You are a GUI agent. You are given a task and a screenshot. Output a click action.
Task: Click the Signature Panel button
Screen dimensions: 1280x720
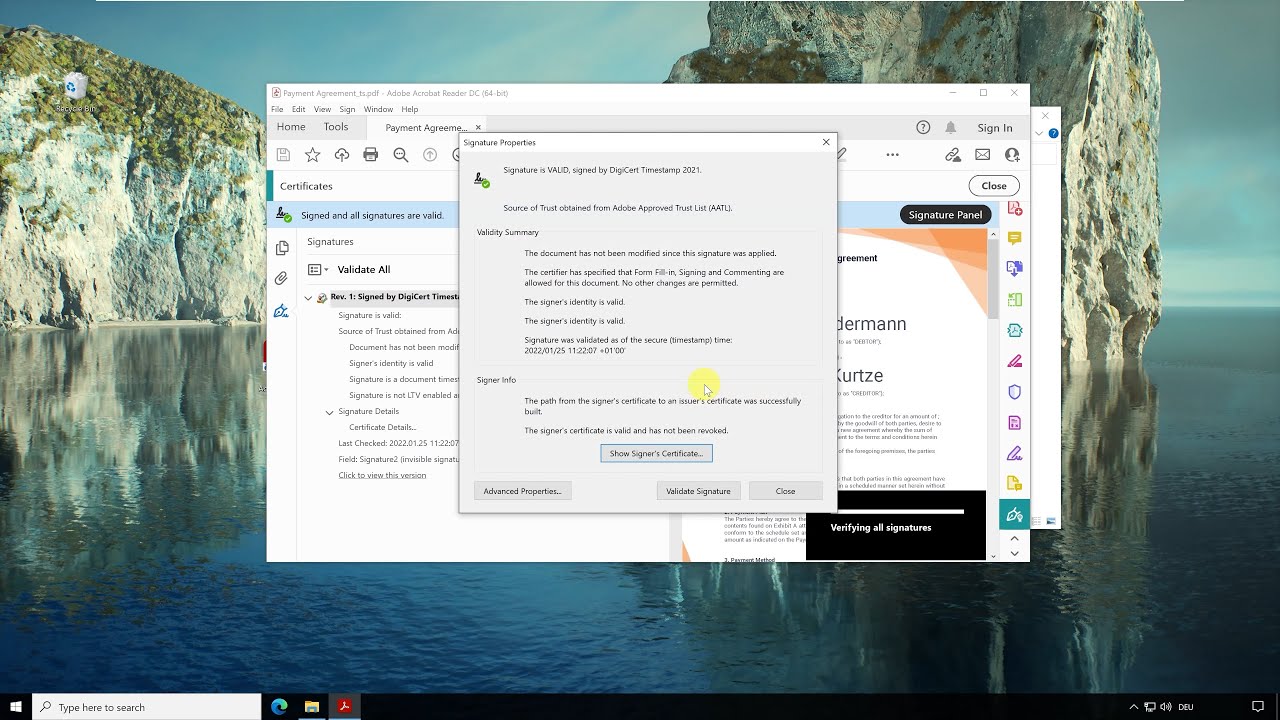945,215
